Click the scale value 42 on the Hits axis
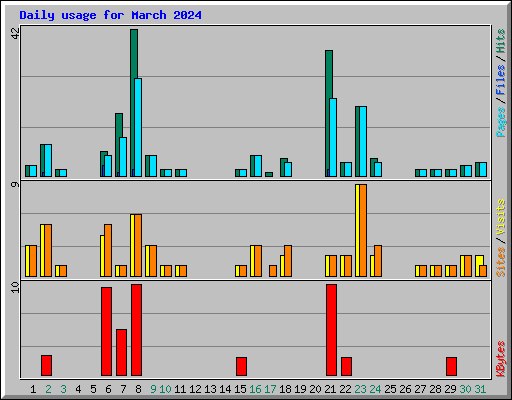 click(15, 33)
